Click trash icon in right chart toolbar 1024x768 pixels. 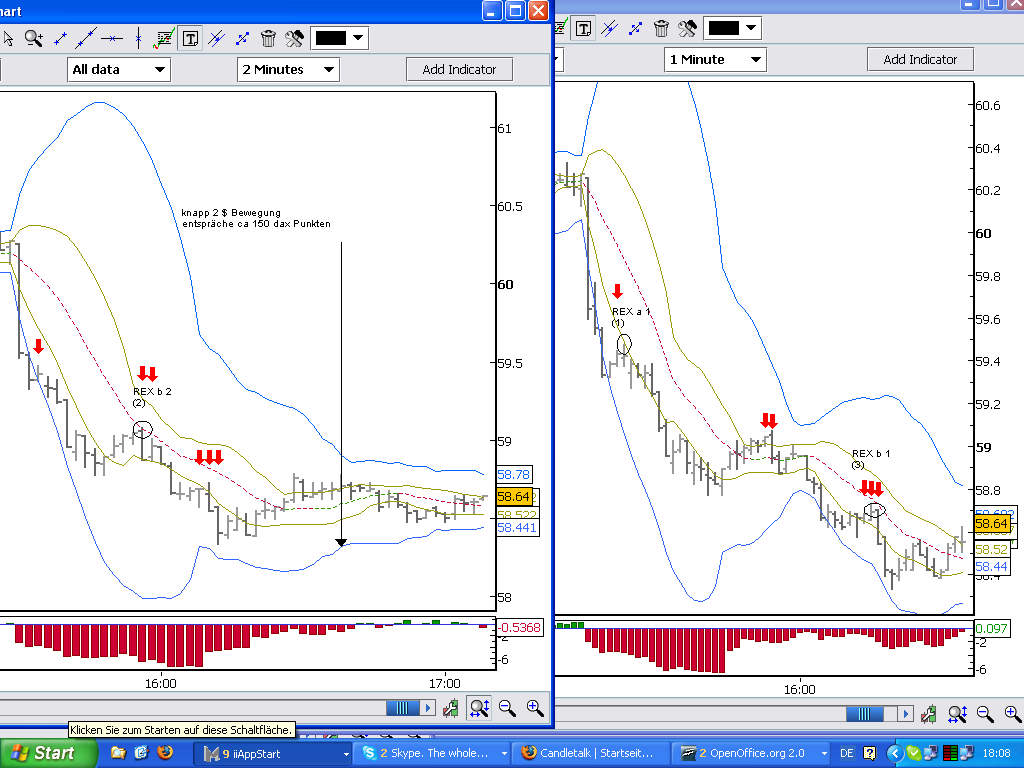click(661, 28)
